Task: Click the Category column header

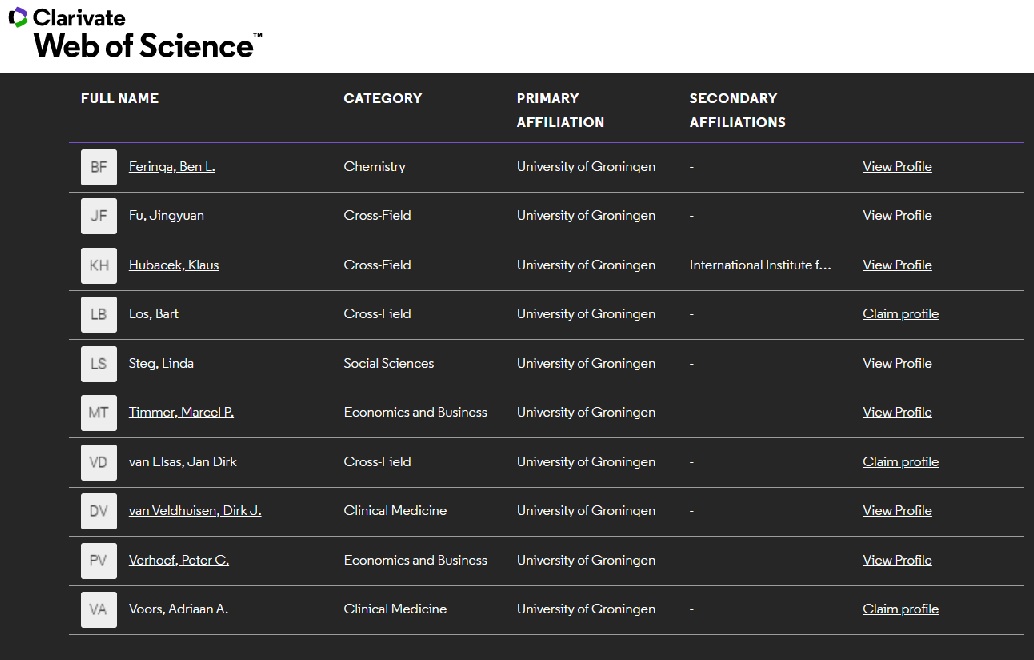Action: 383,98
